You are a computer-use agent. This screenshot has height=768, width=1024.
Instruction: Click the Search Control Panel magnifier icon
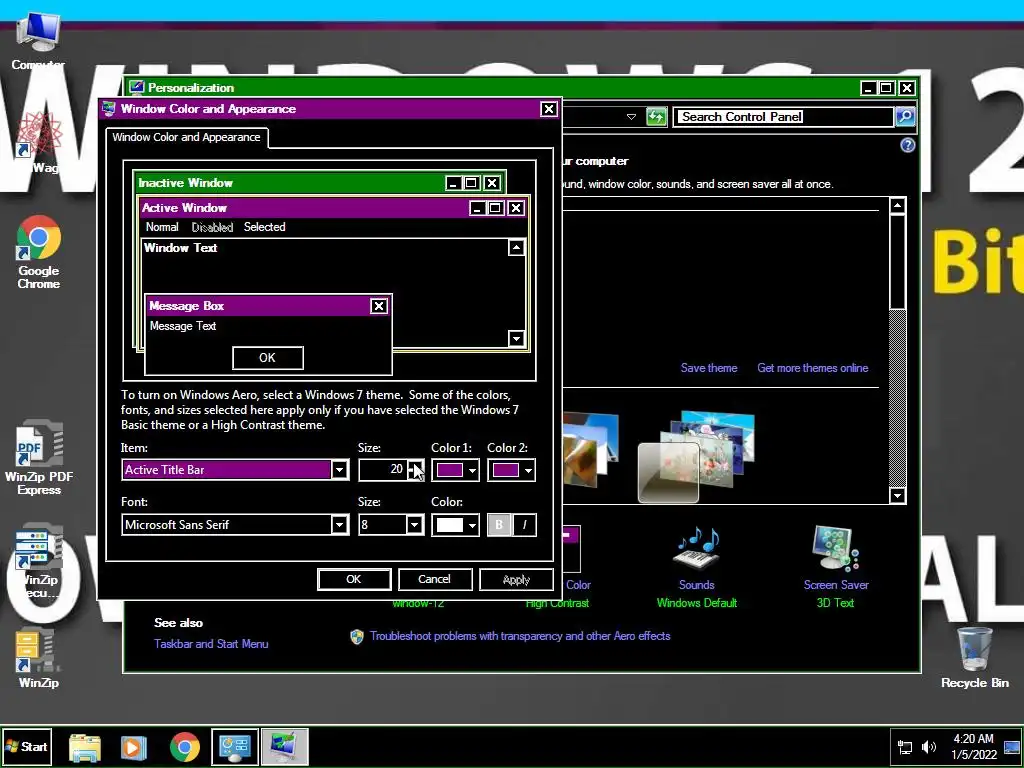point(905,116)
